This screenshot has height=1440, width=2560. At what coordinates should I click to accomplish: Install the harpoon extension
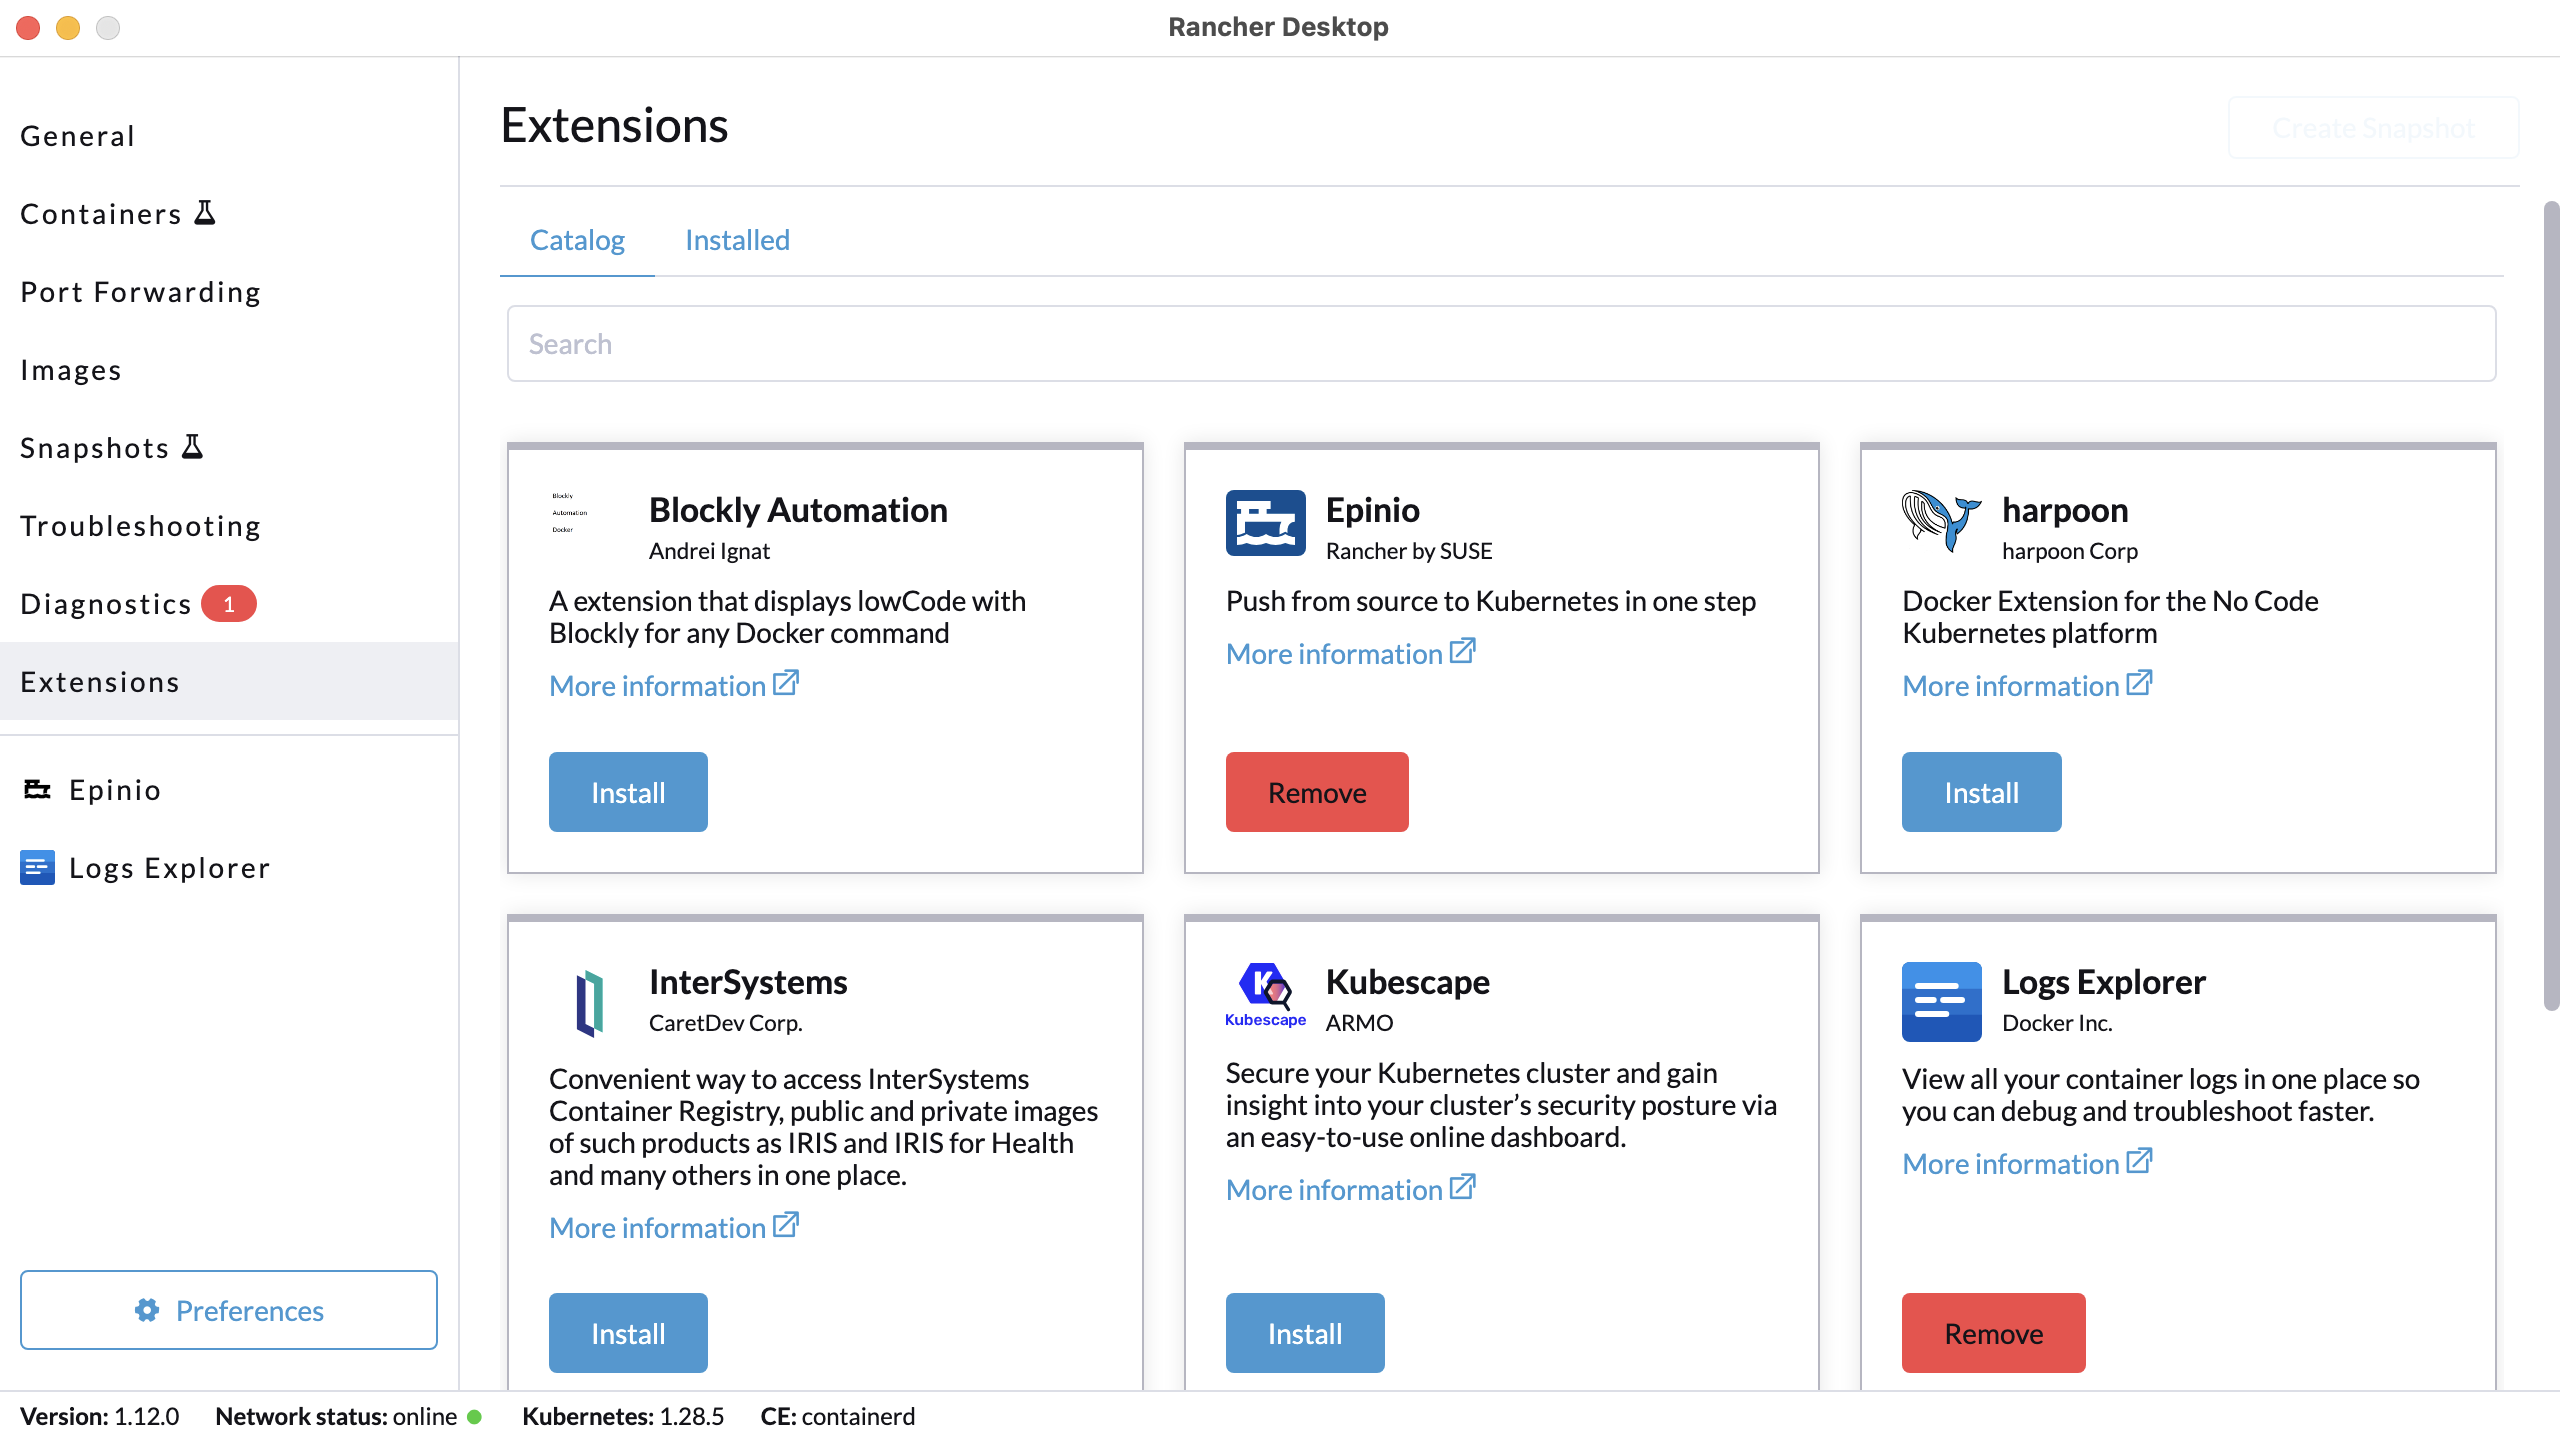(1980, 791)
